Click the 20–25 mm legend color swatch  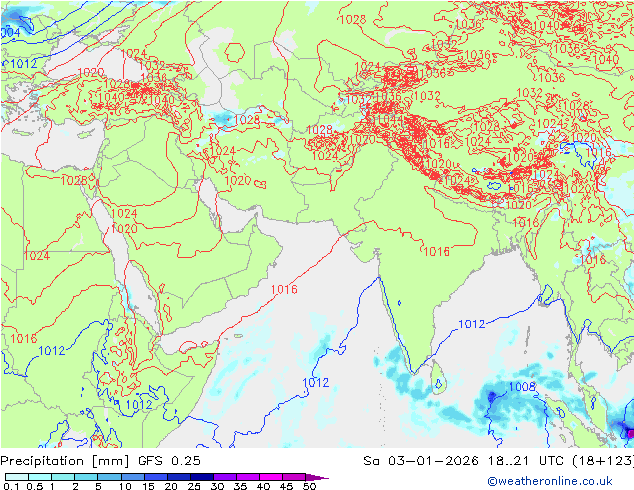(178, 477)
